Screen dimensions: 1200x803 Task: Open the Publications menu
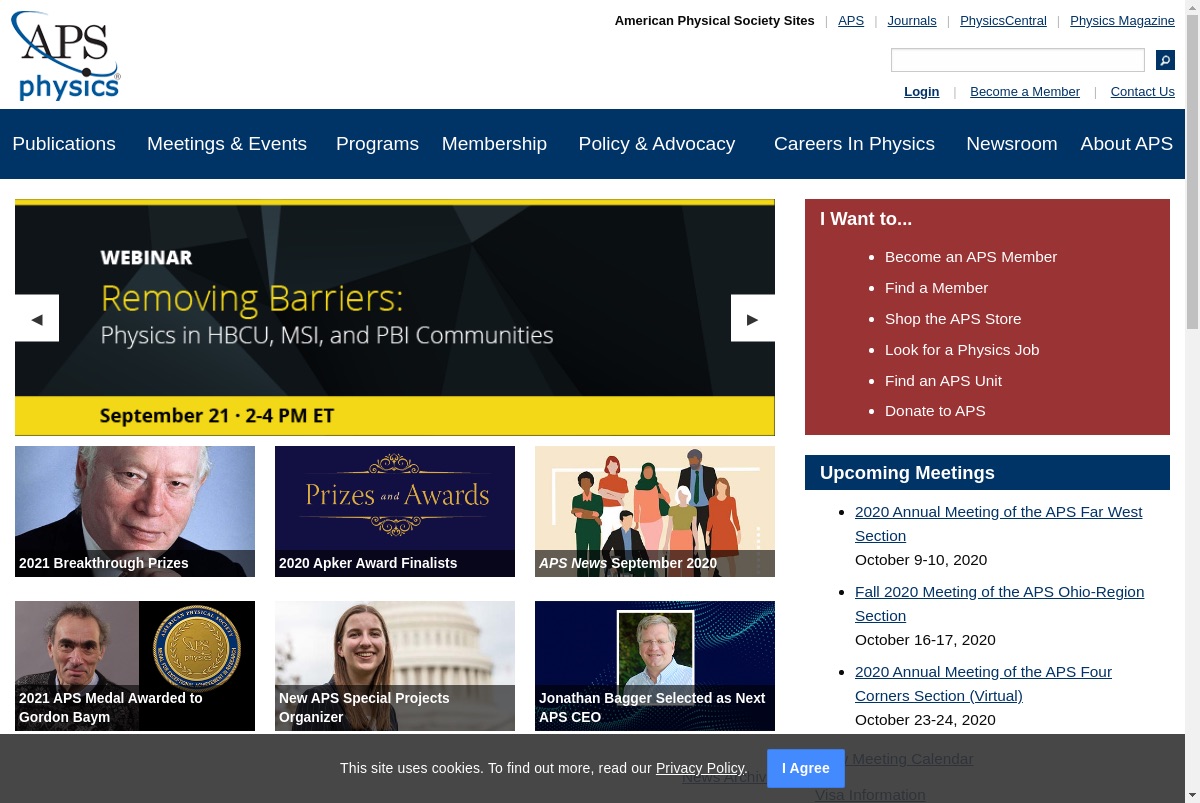pyautogui.click(x=64, y=144)
